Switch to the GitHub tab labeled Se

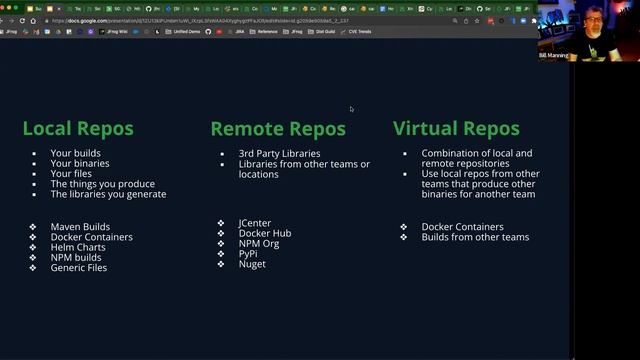(x=484, y=9)
